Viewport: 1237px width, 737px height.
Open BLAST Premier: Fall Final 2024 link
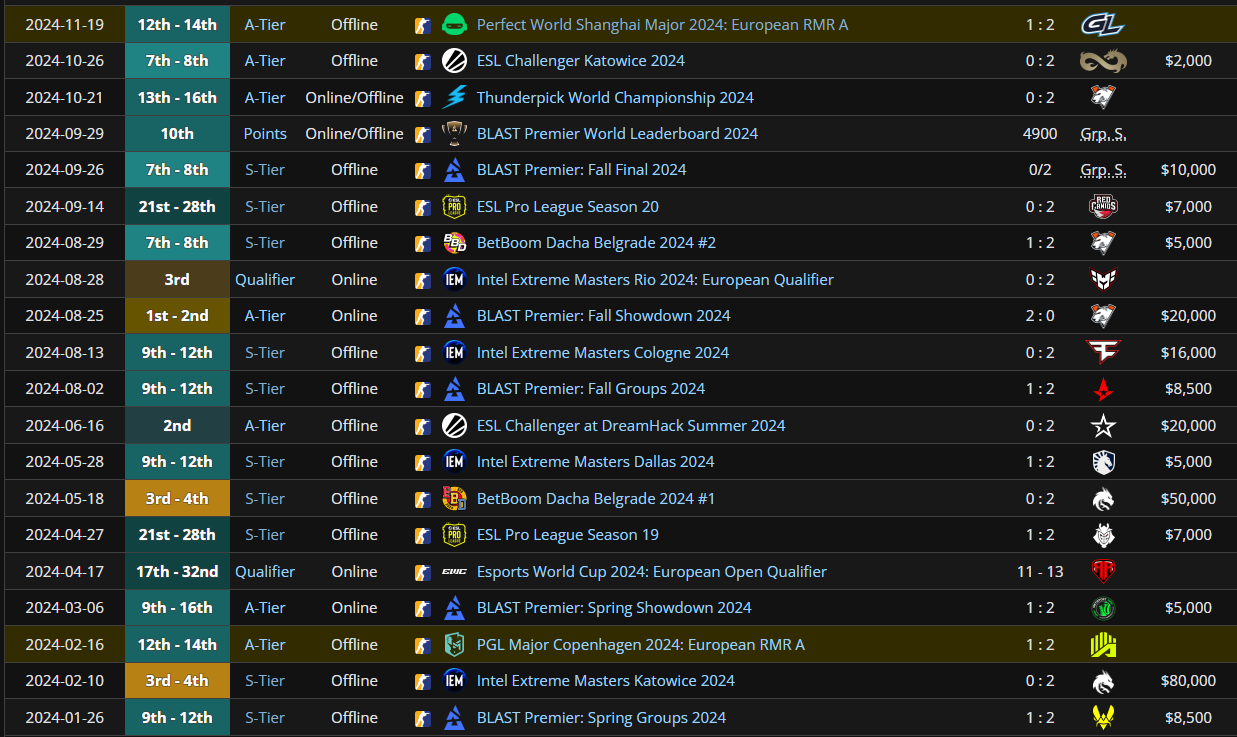tap(582, 170)
